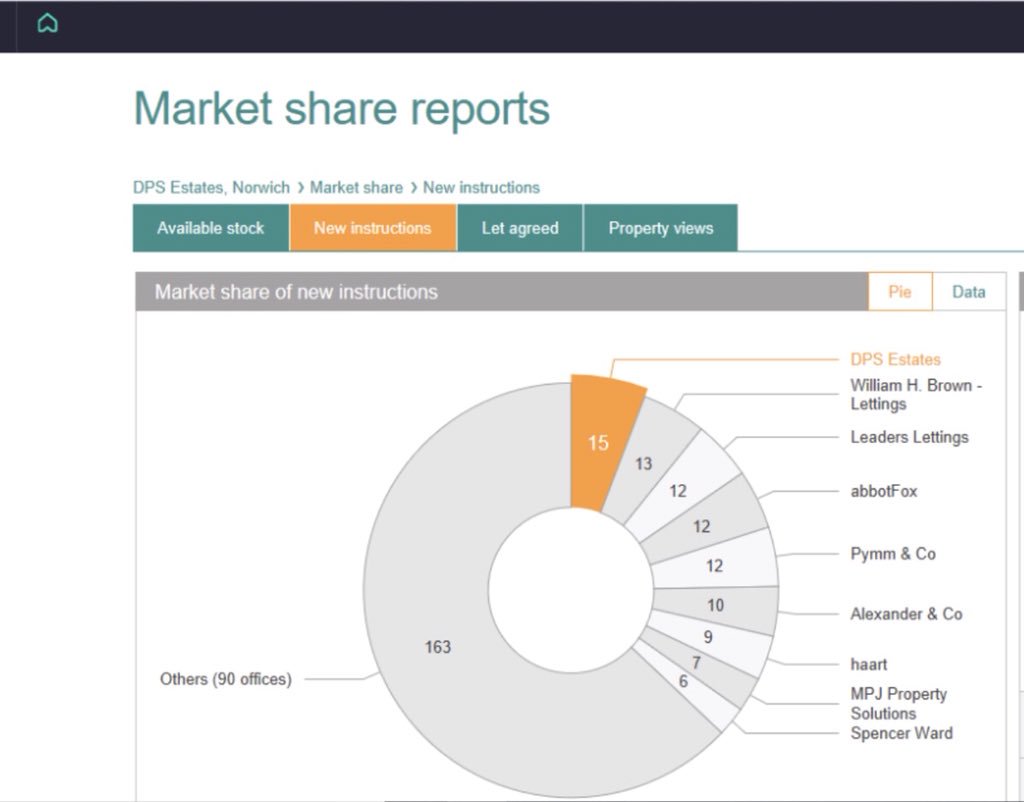Click the Others 163 pie slice

tap(438, 647)
